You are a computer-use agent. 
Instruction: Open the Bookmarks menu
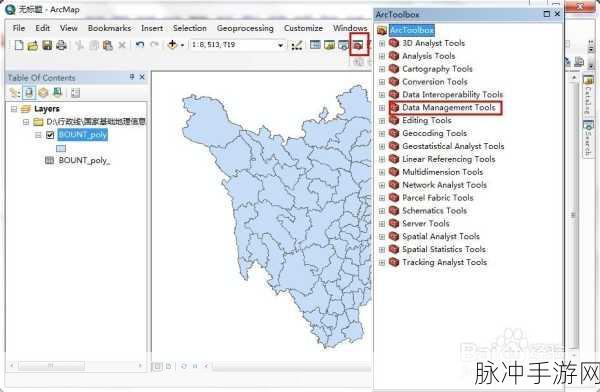[109, 28]
